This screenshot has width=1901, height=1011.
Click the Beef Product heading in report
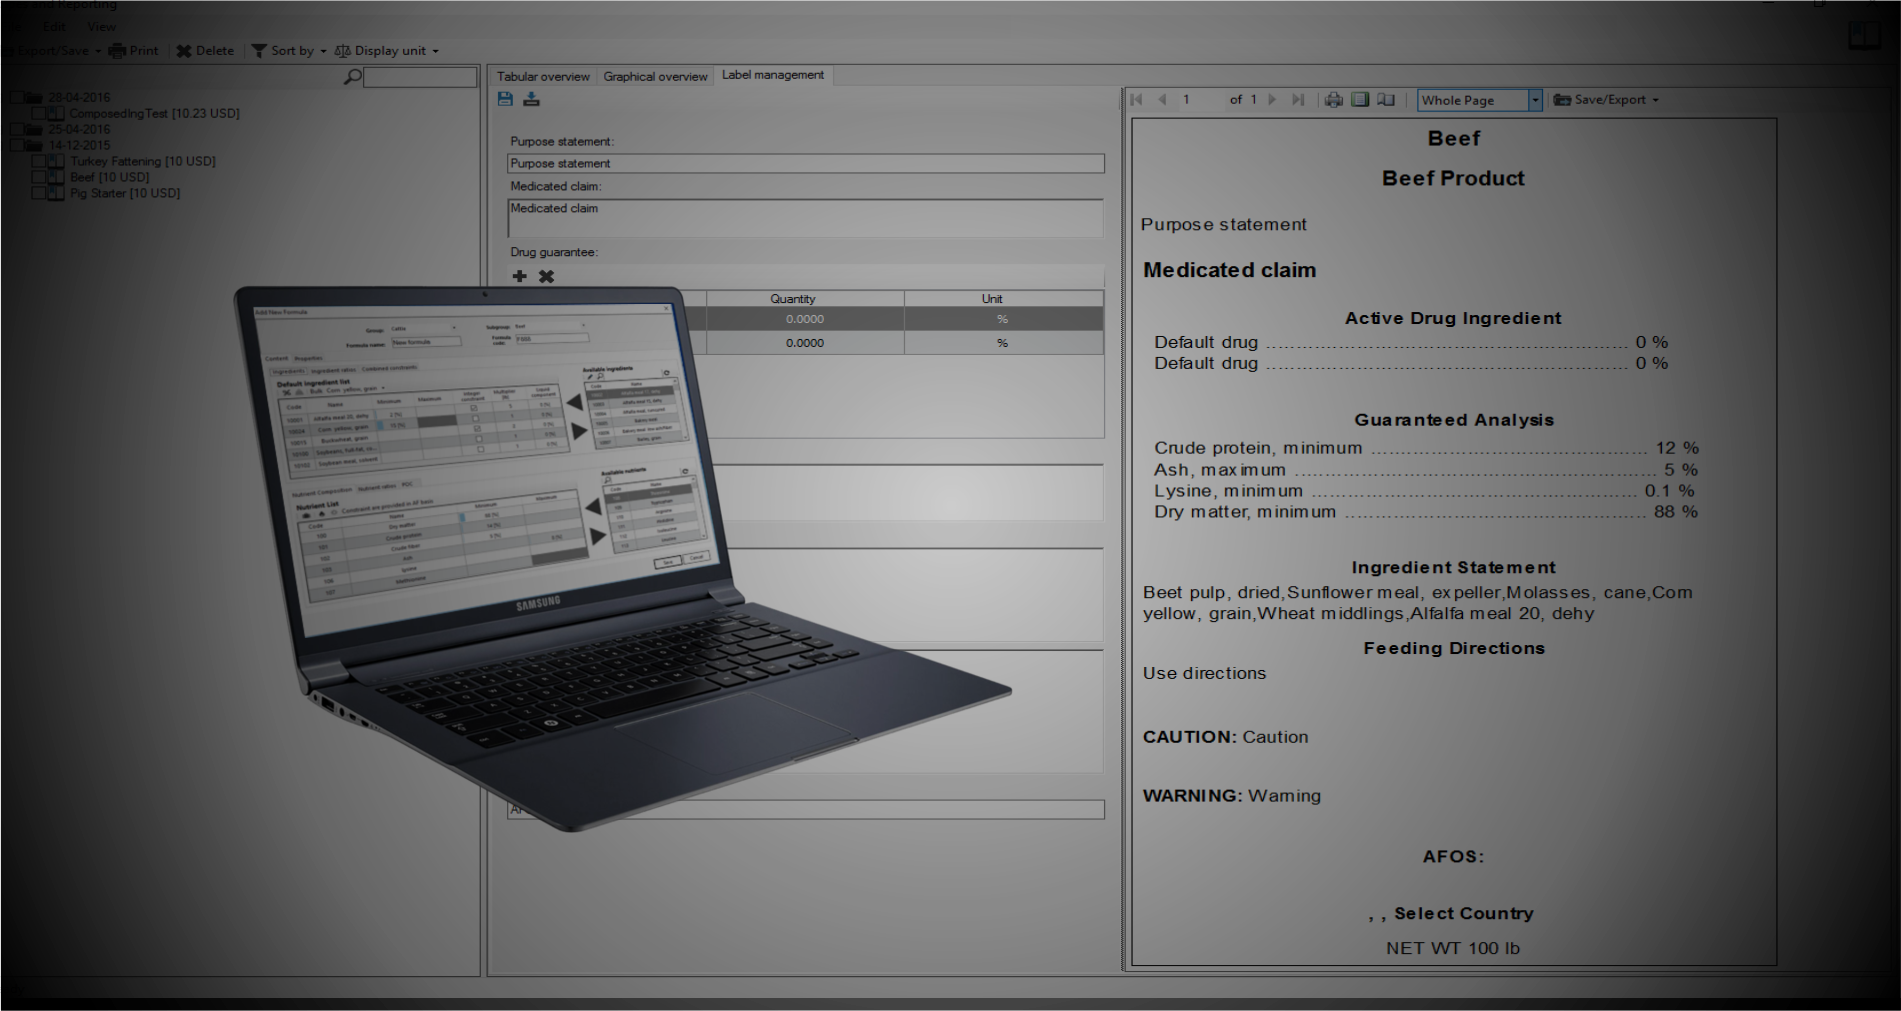pyautogui.click(x=1453, y=178)
